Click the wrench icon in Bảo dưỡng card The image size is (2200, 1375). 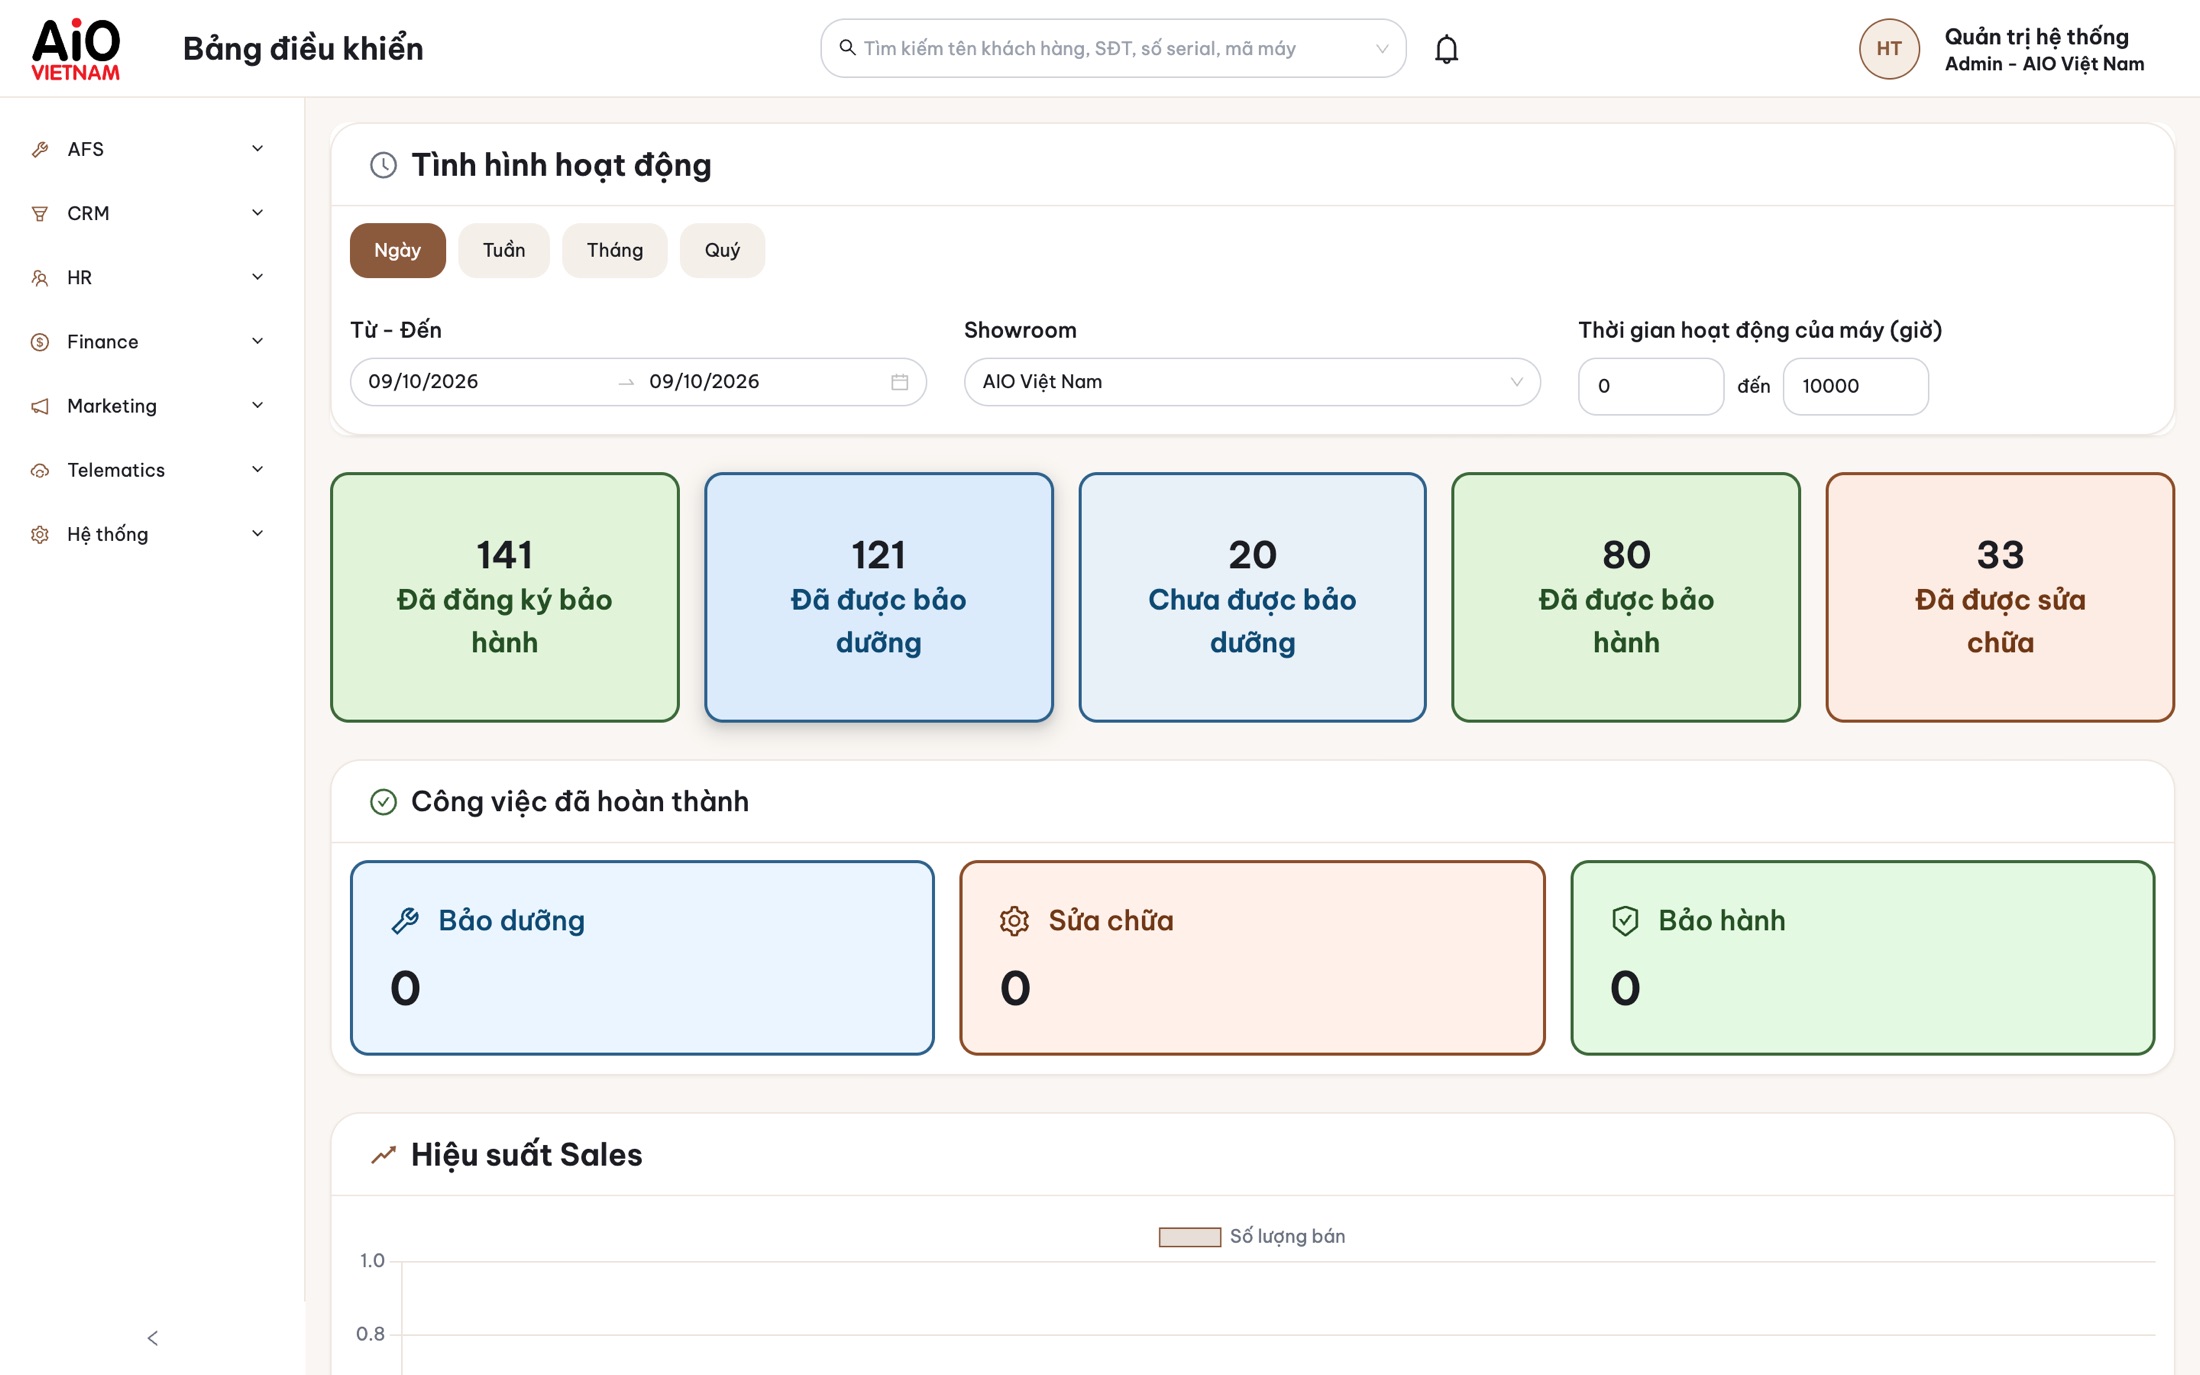point(405,920)
